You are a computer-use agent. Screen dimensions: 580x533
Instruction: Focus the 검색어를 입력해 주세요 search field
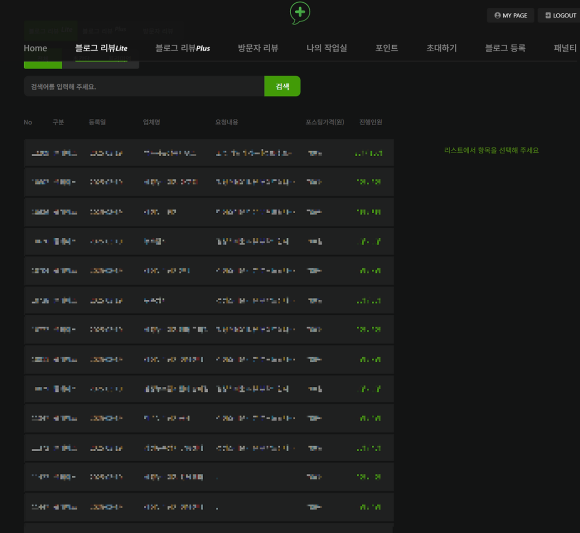[x=144, y=87]
